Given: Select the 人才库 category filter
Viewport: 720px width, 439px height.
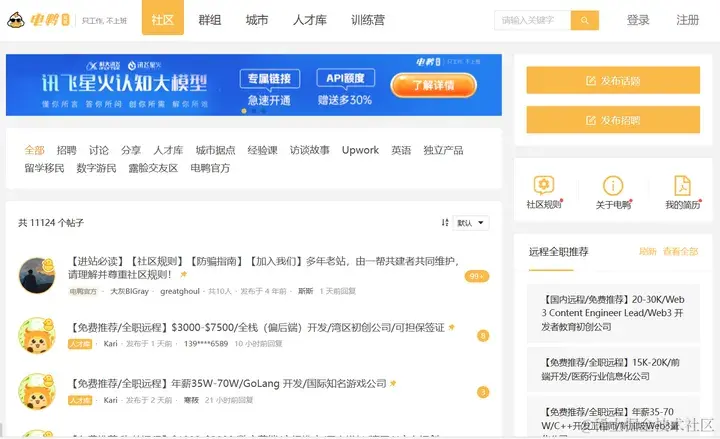Looking at the screenshot, I should coord(168,150).
